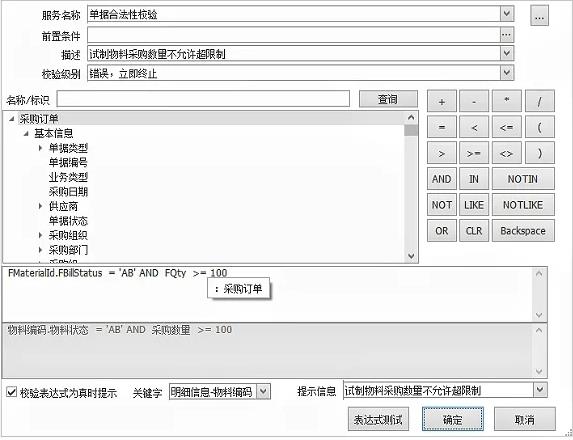Click the multiply asterisk operator button

[x=506, y=101]
